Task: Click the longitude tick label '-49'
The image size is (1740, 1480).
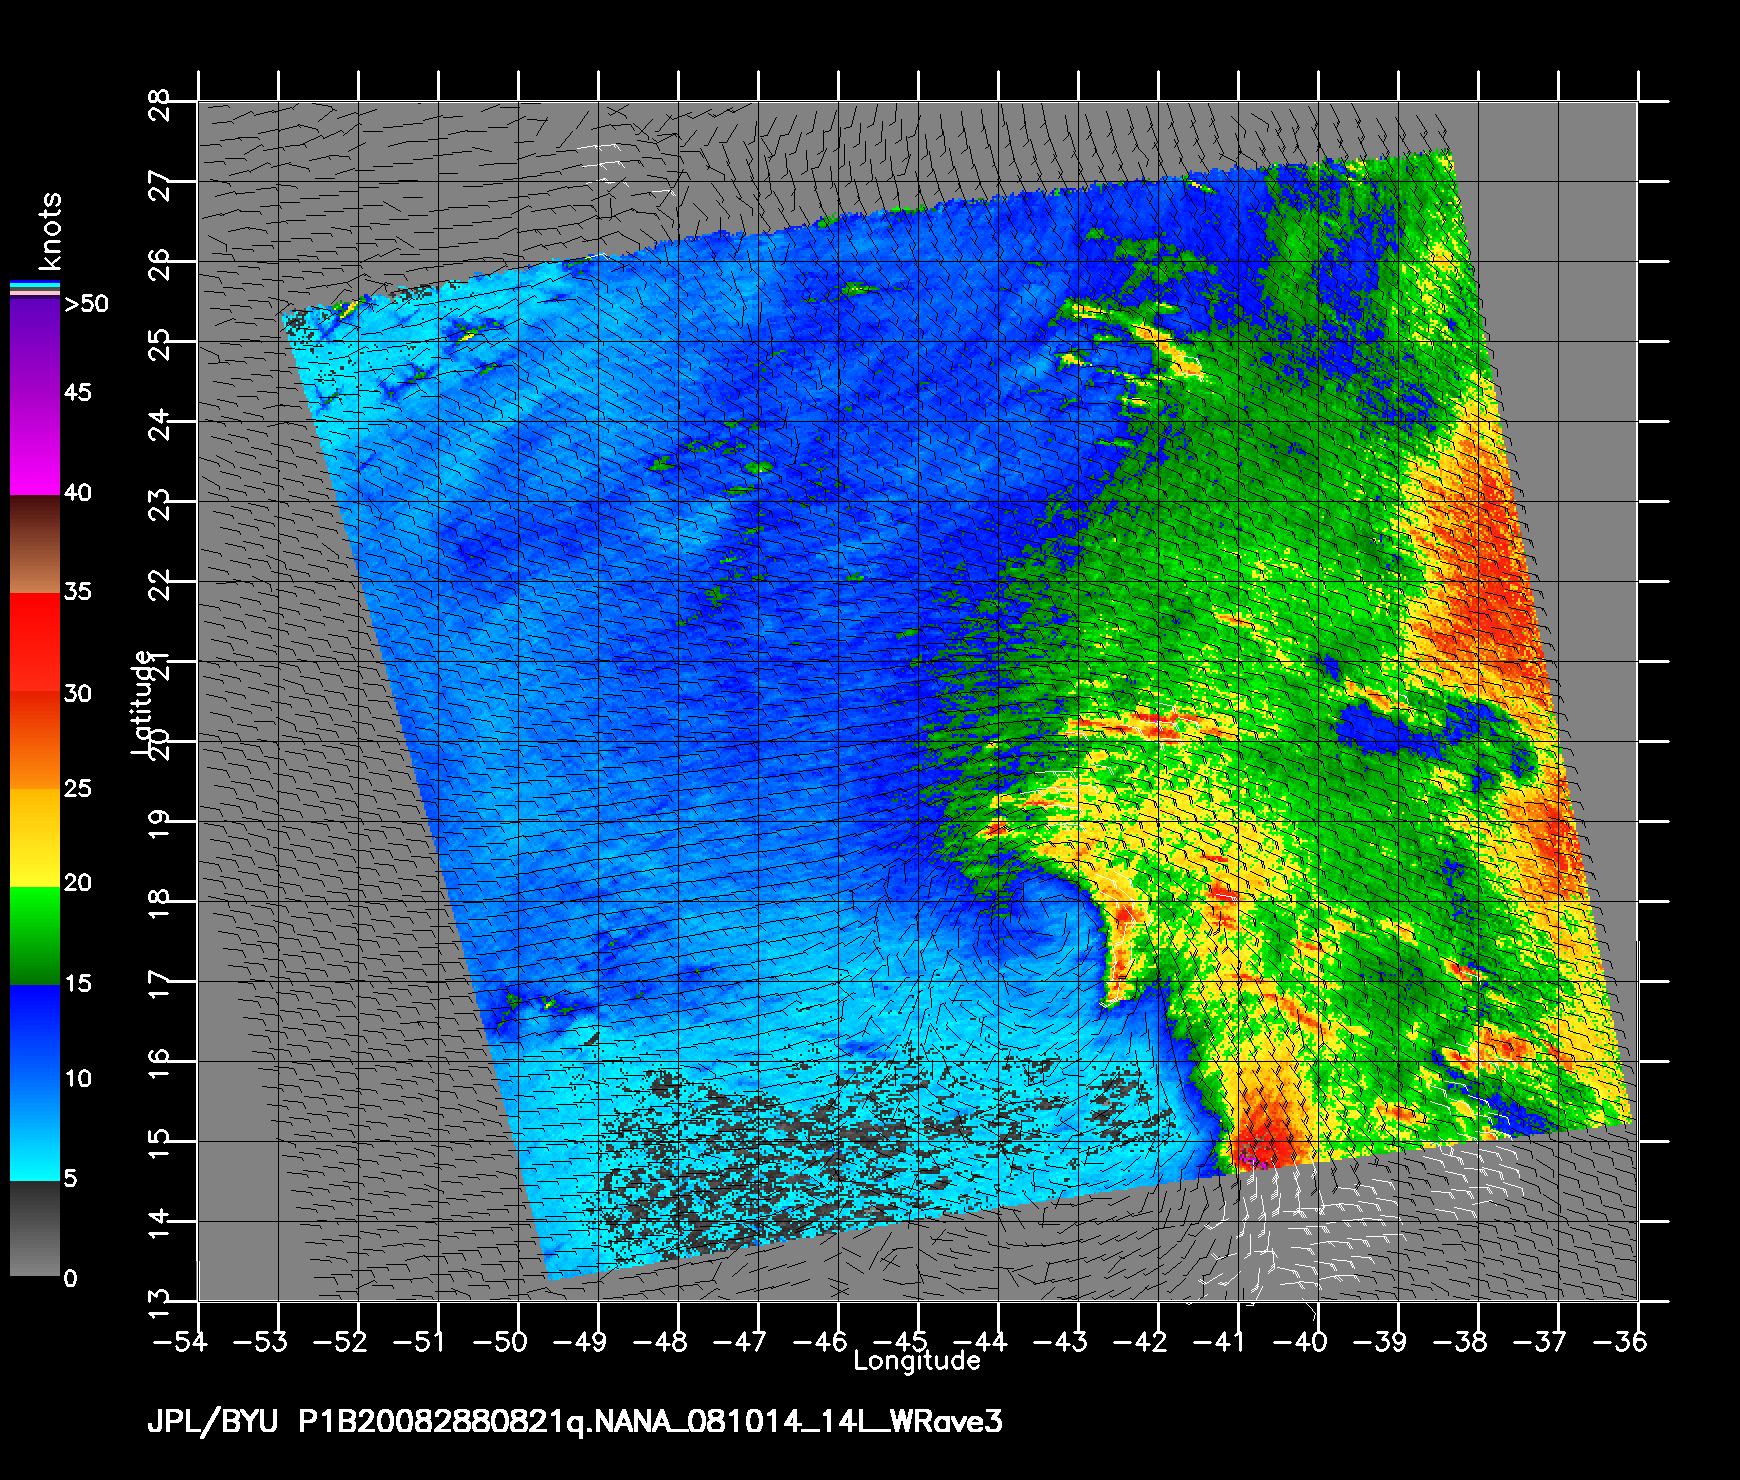Action: [580, 1341]
